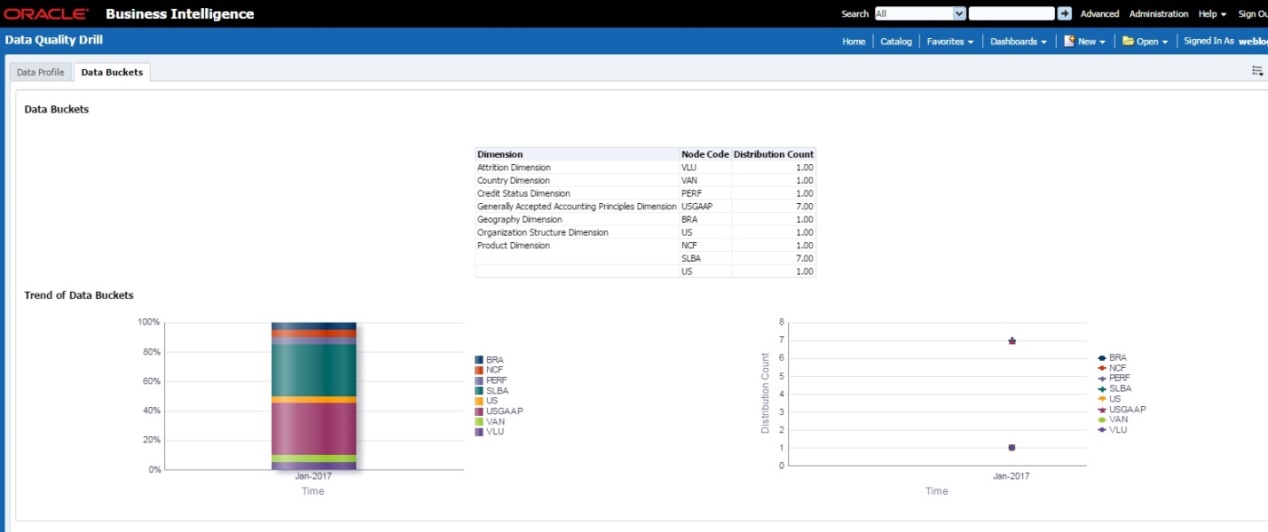Click the Node Code column header
The image size is (1268, 532).
pos(705,154)
